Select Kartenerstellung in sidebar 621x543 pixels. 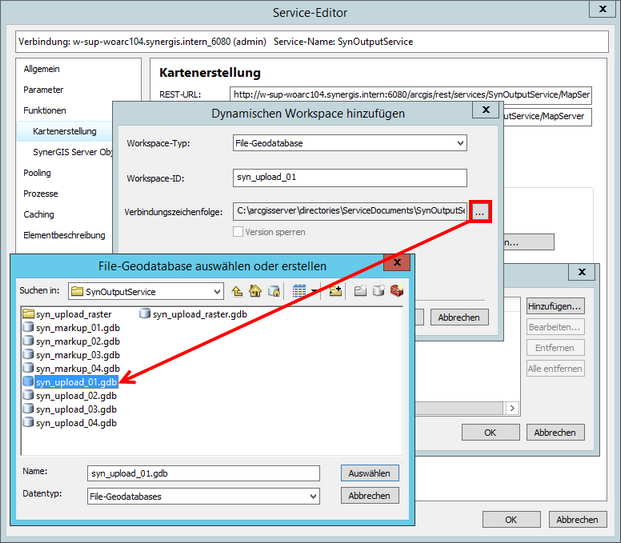(65, 131)
